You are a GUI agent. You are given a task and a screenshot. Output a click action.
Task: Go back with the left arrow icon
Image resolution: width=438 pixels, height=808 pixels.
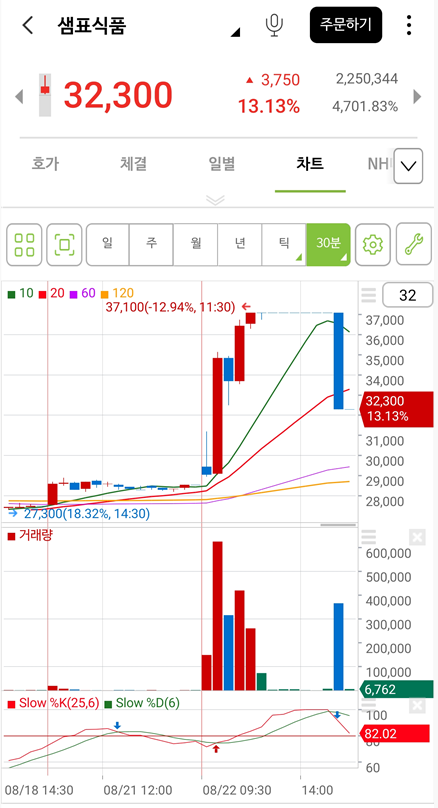coord(27,25)
